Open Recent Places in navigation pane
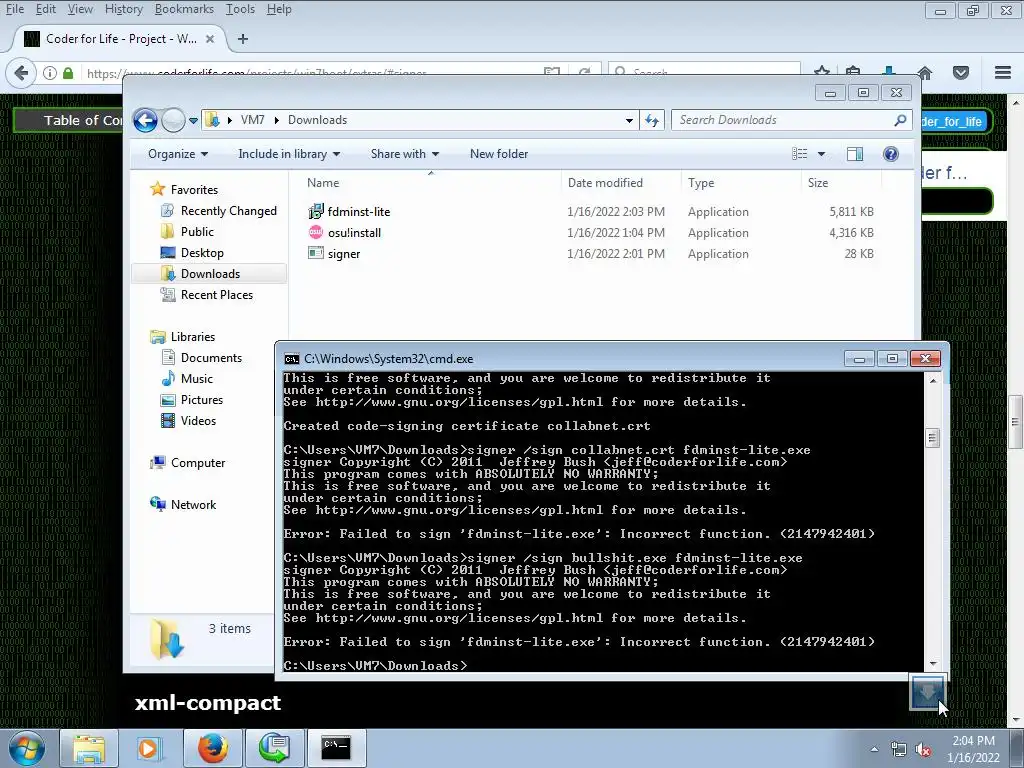 pos(217,295)
